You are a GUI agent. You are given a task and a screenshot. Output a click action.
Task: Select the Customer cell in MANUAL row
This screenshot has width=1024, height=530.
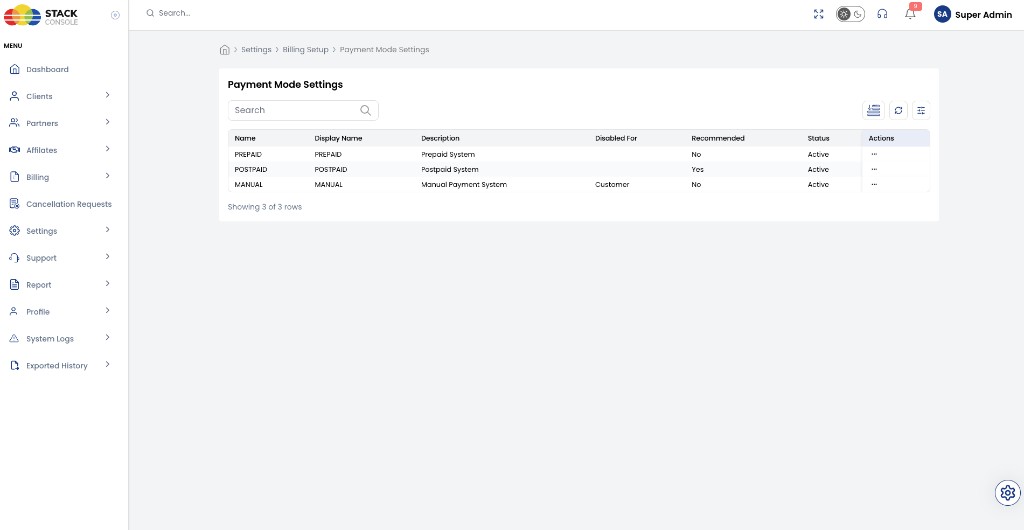point(612,185)
